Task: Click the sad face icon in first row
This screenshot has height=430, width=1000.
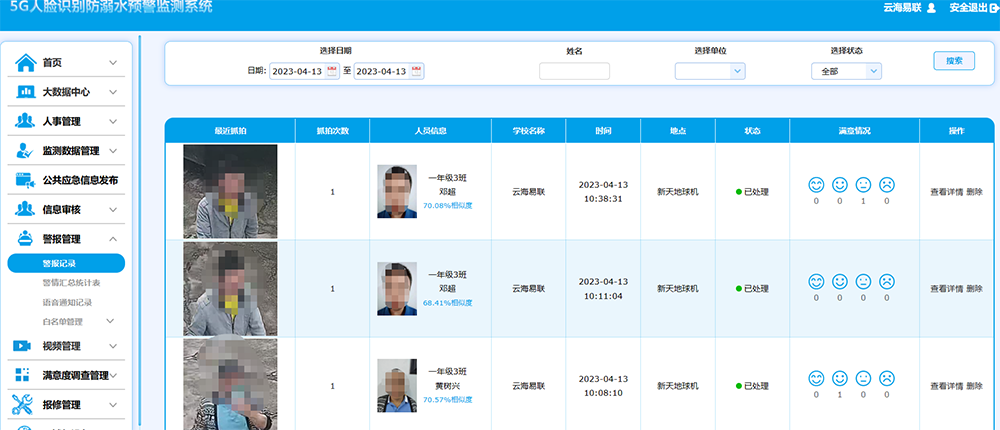Action: coord(886,185)
